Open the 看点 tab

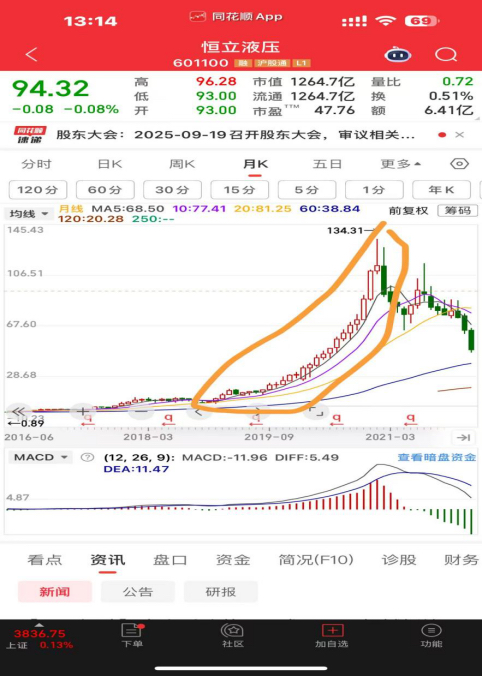45,560
